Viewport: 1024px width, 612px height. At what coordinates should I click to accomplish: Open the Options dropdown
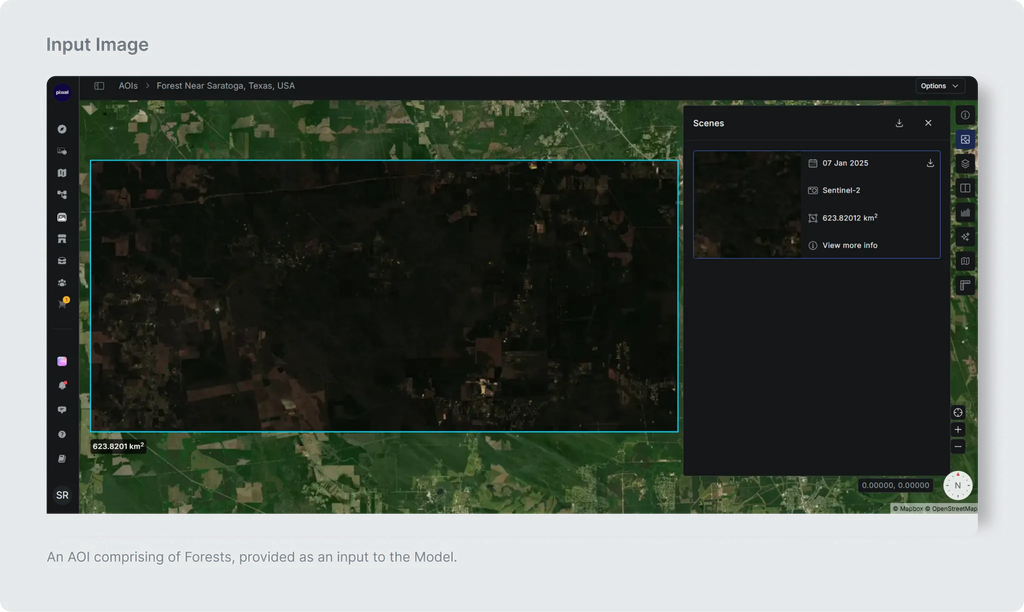(x=939, y=86)
